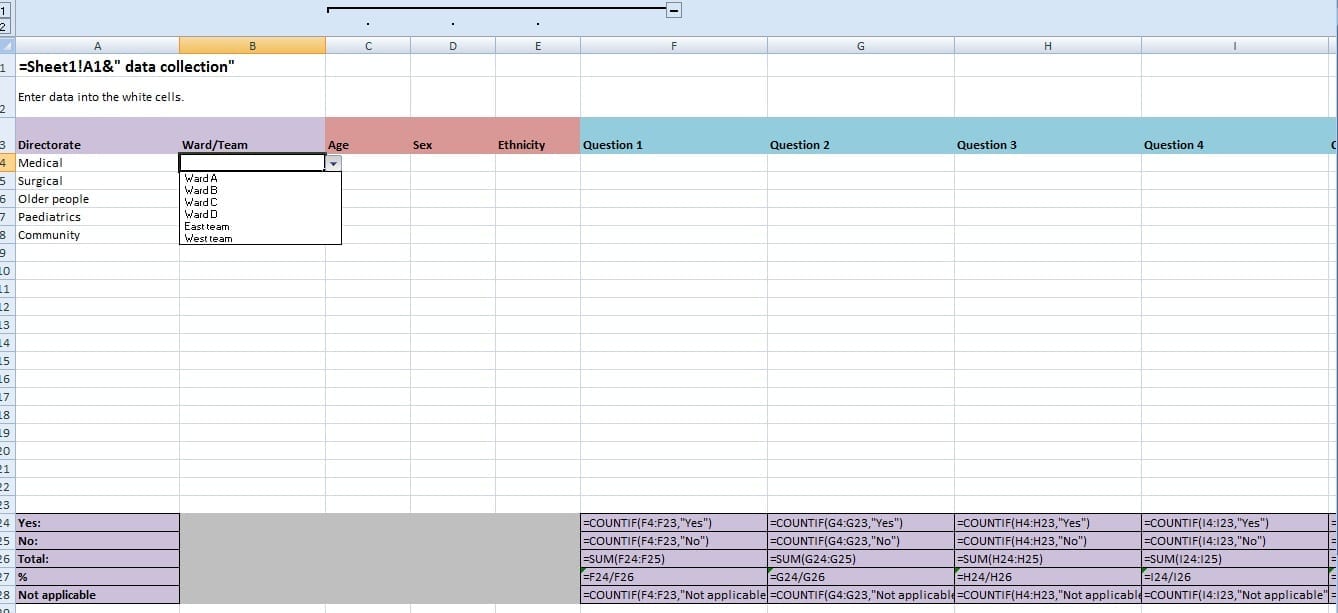The image size is (1338, 613).
Task: Select column B header
Action: [251, 45]
